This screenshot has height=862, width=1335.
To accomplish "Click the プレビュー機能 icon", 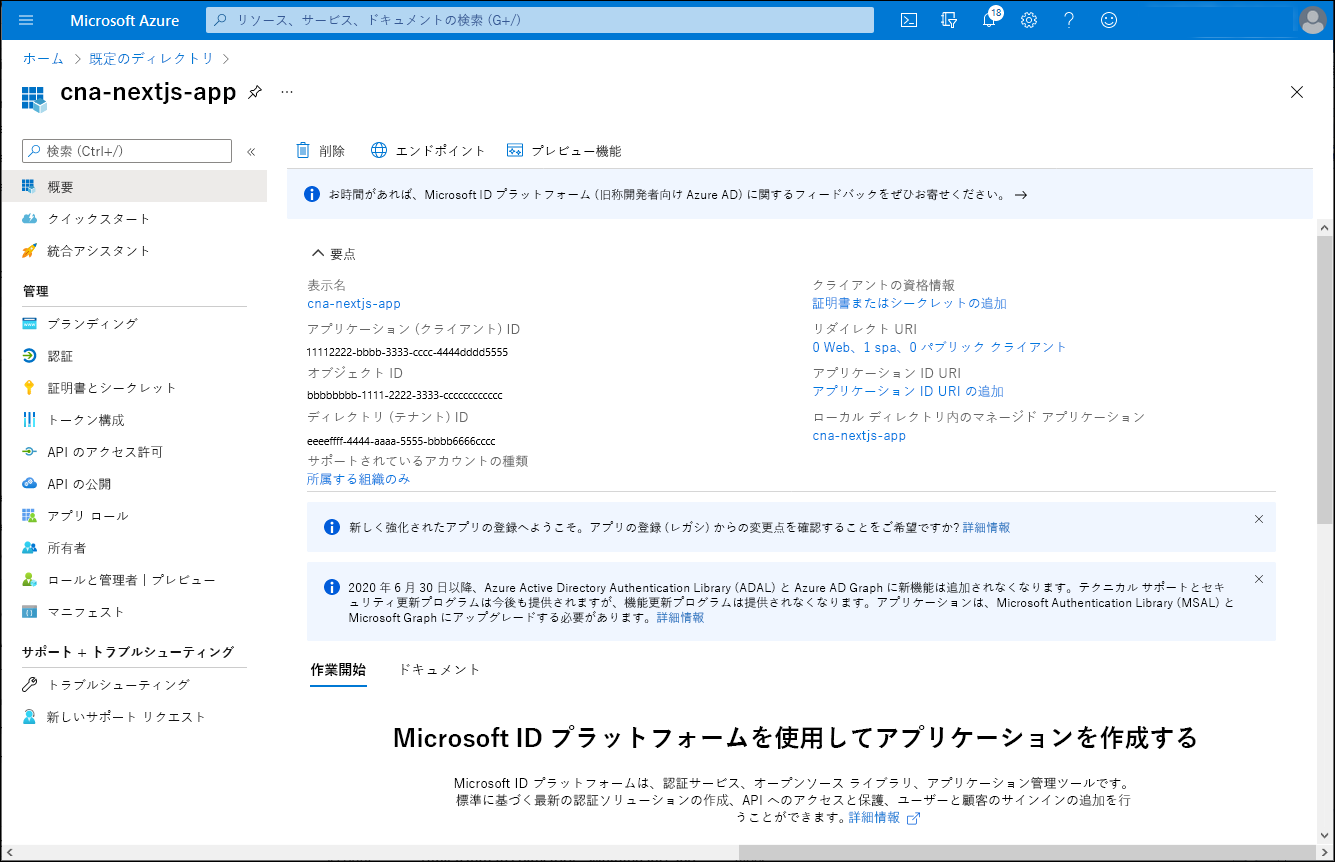I will [515, 151].
